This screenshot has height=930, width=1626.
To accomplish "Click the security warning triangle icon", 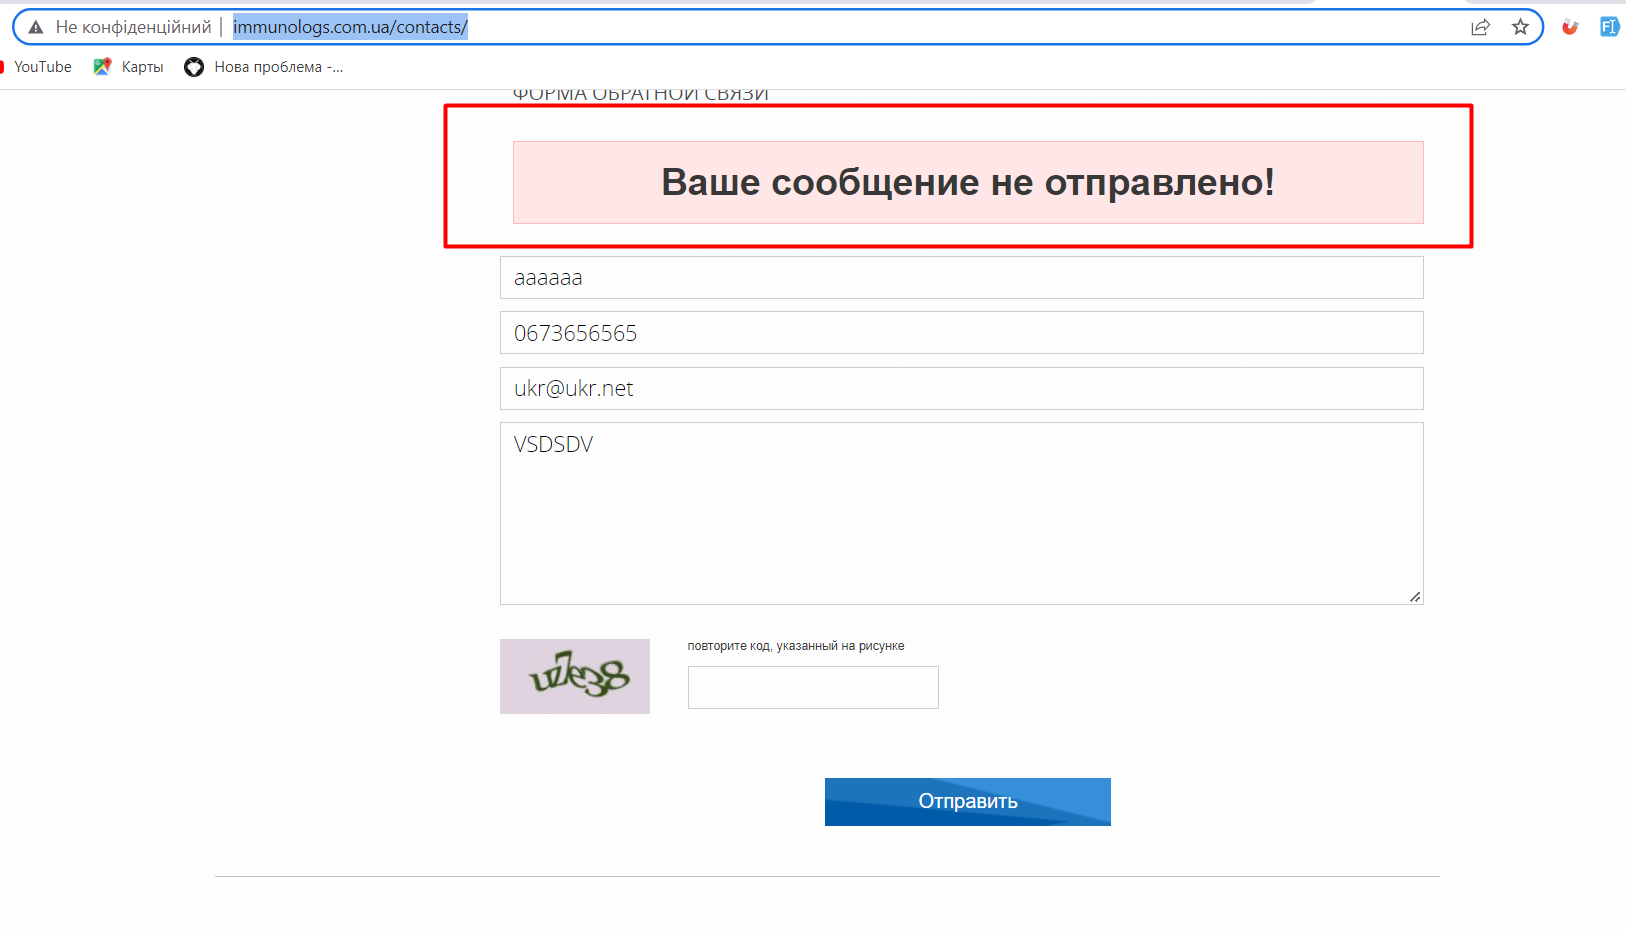I will [x=36, y=27].
